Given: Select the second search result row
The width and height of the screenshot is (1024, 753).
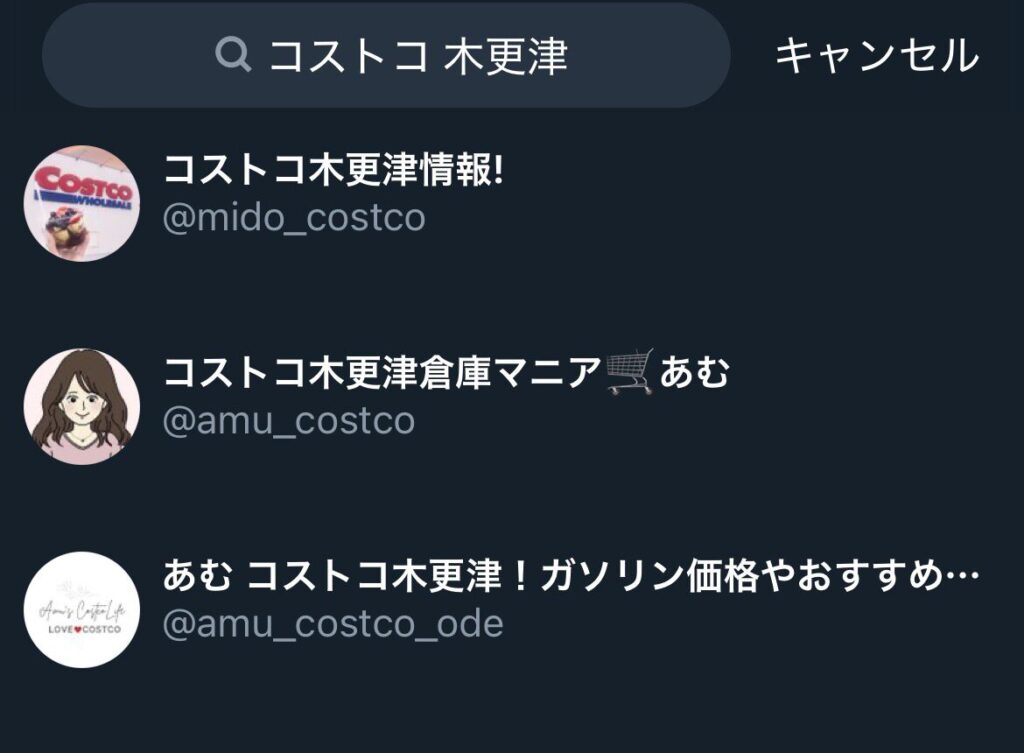Looking at the screenshot, I should (512, 406).
